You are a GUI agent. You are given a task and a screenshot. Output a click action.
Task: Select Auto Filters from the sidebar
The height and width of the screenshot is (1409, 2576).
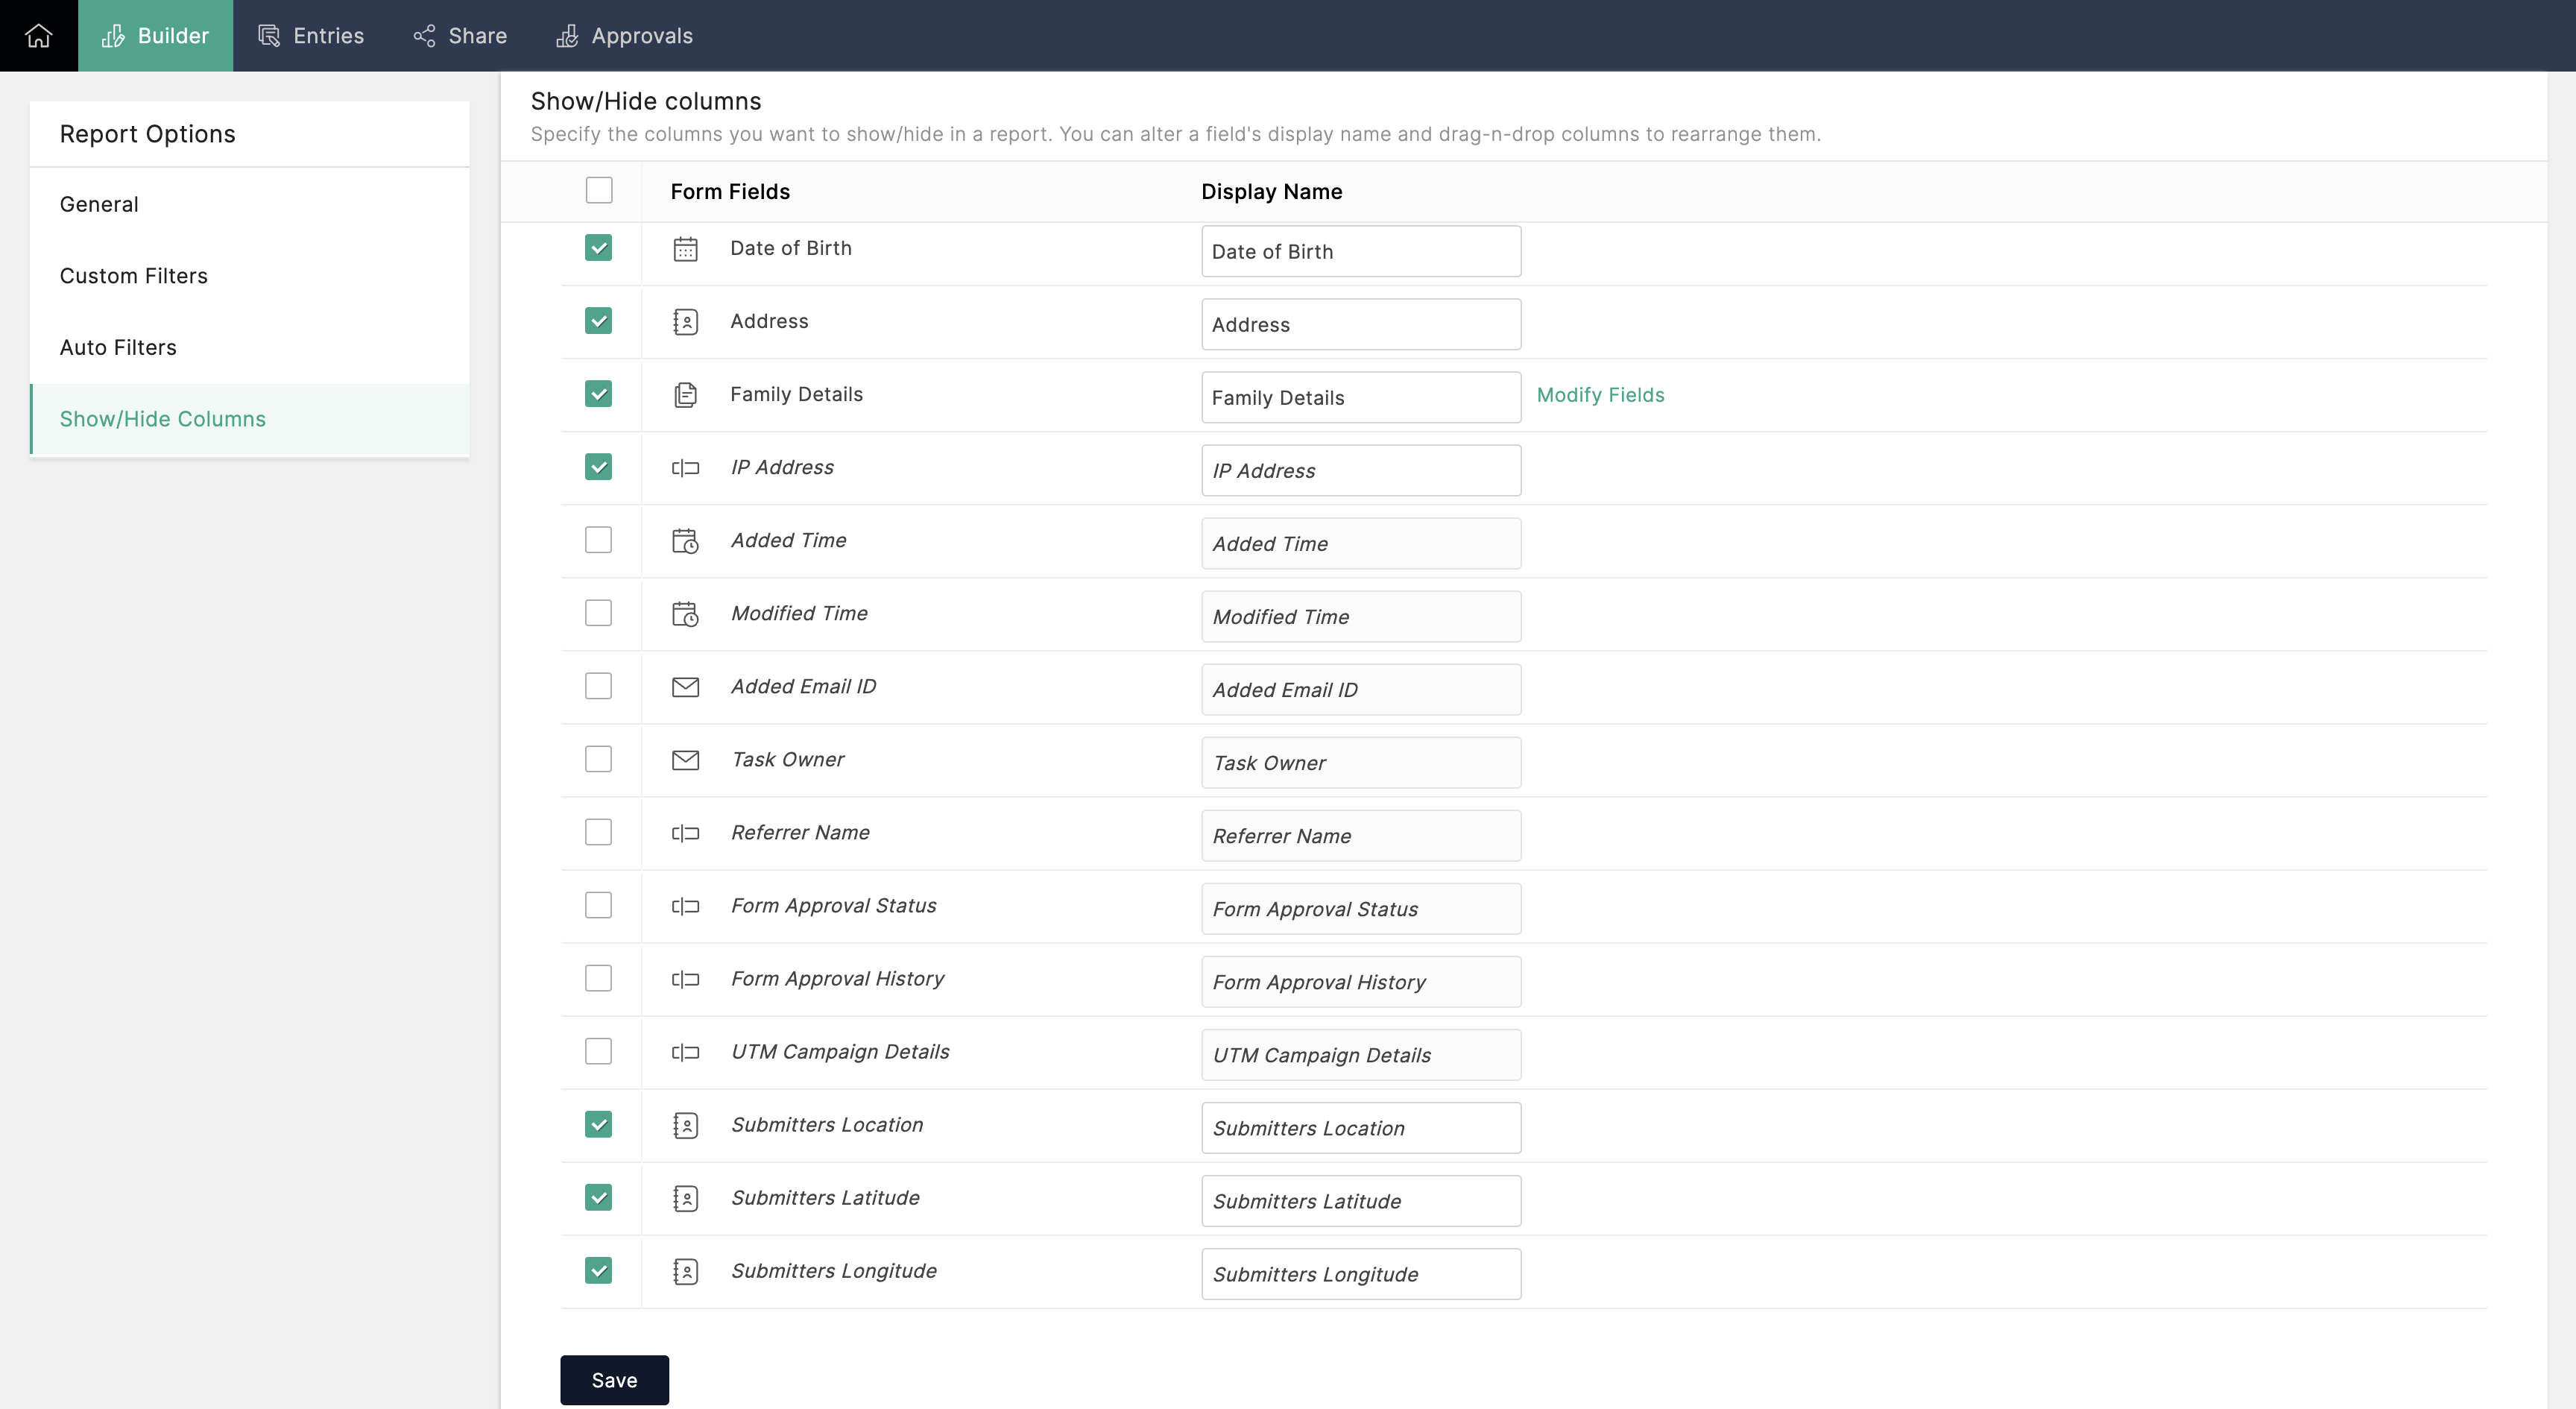click(x=118, y=347)
